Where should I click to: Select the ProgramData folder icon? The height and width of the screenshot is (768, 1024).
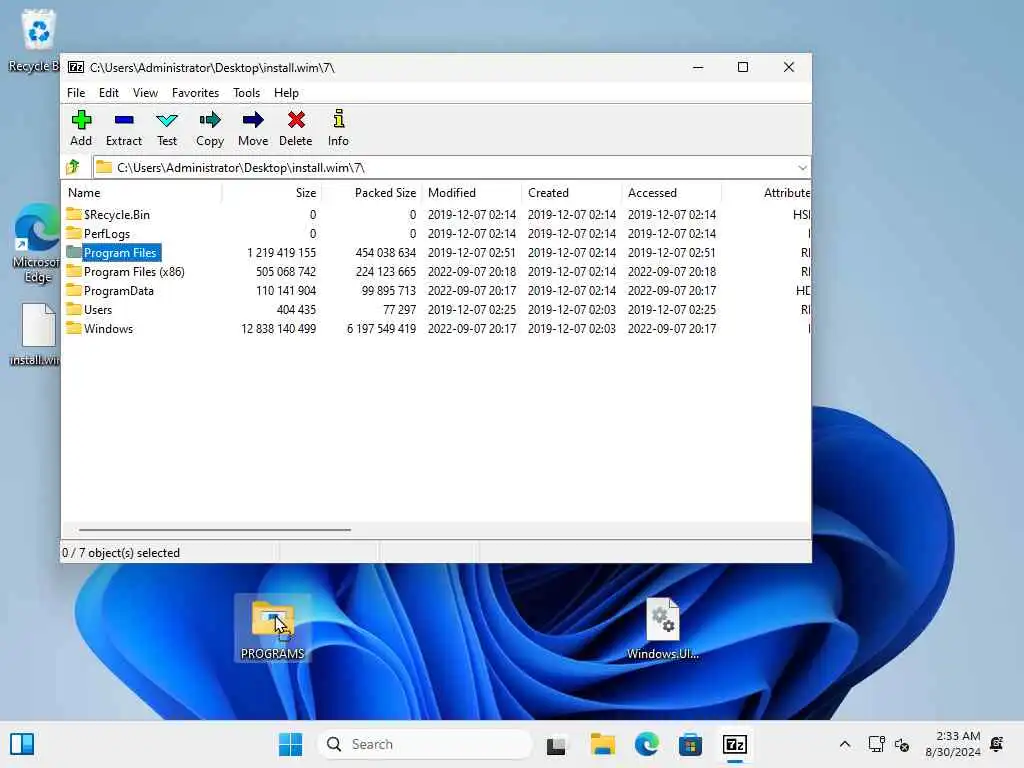click(x=74, y=290)
